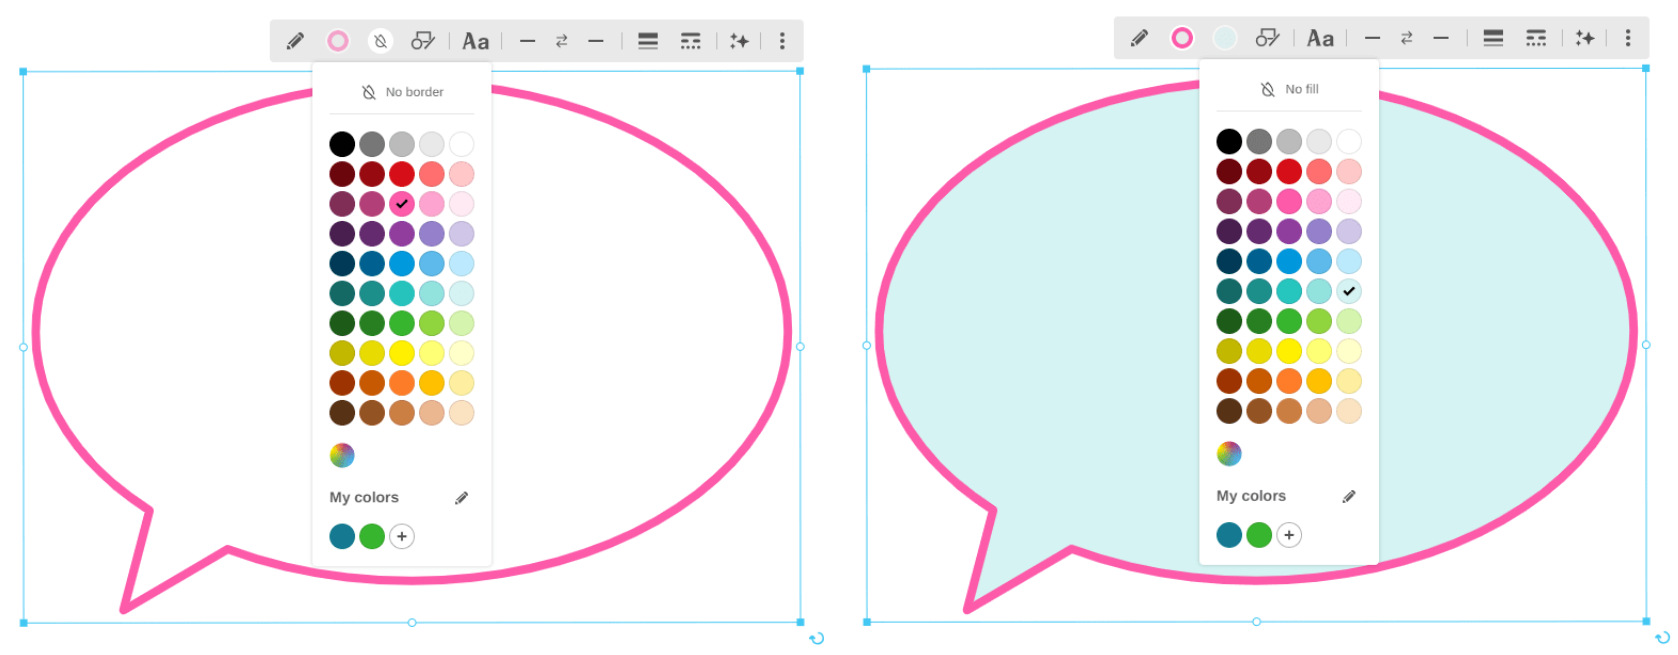Image resolution: width=1678 pixels, height=655 pixels.
Task: Click the rotate handle of the unfilled bubble
Action: (817, 638)
